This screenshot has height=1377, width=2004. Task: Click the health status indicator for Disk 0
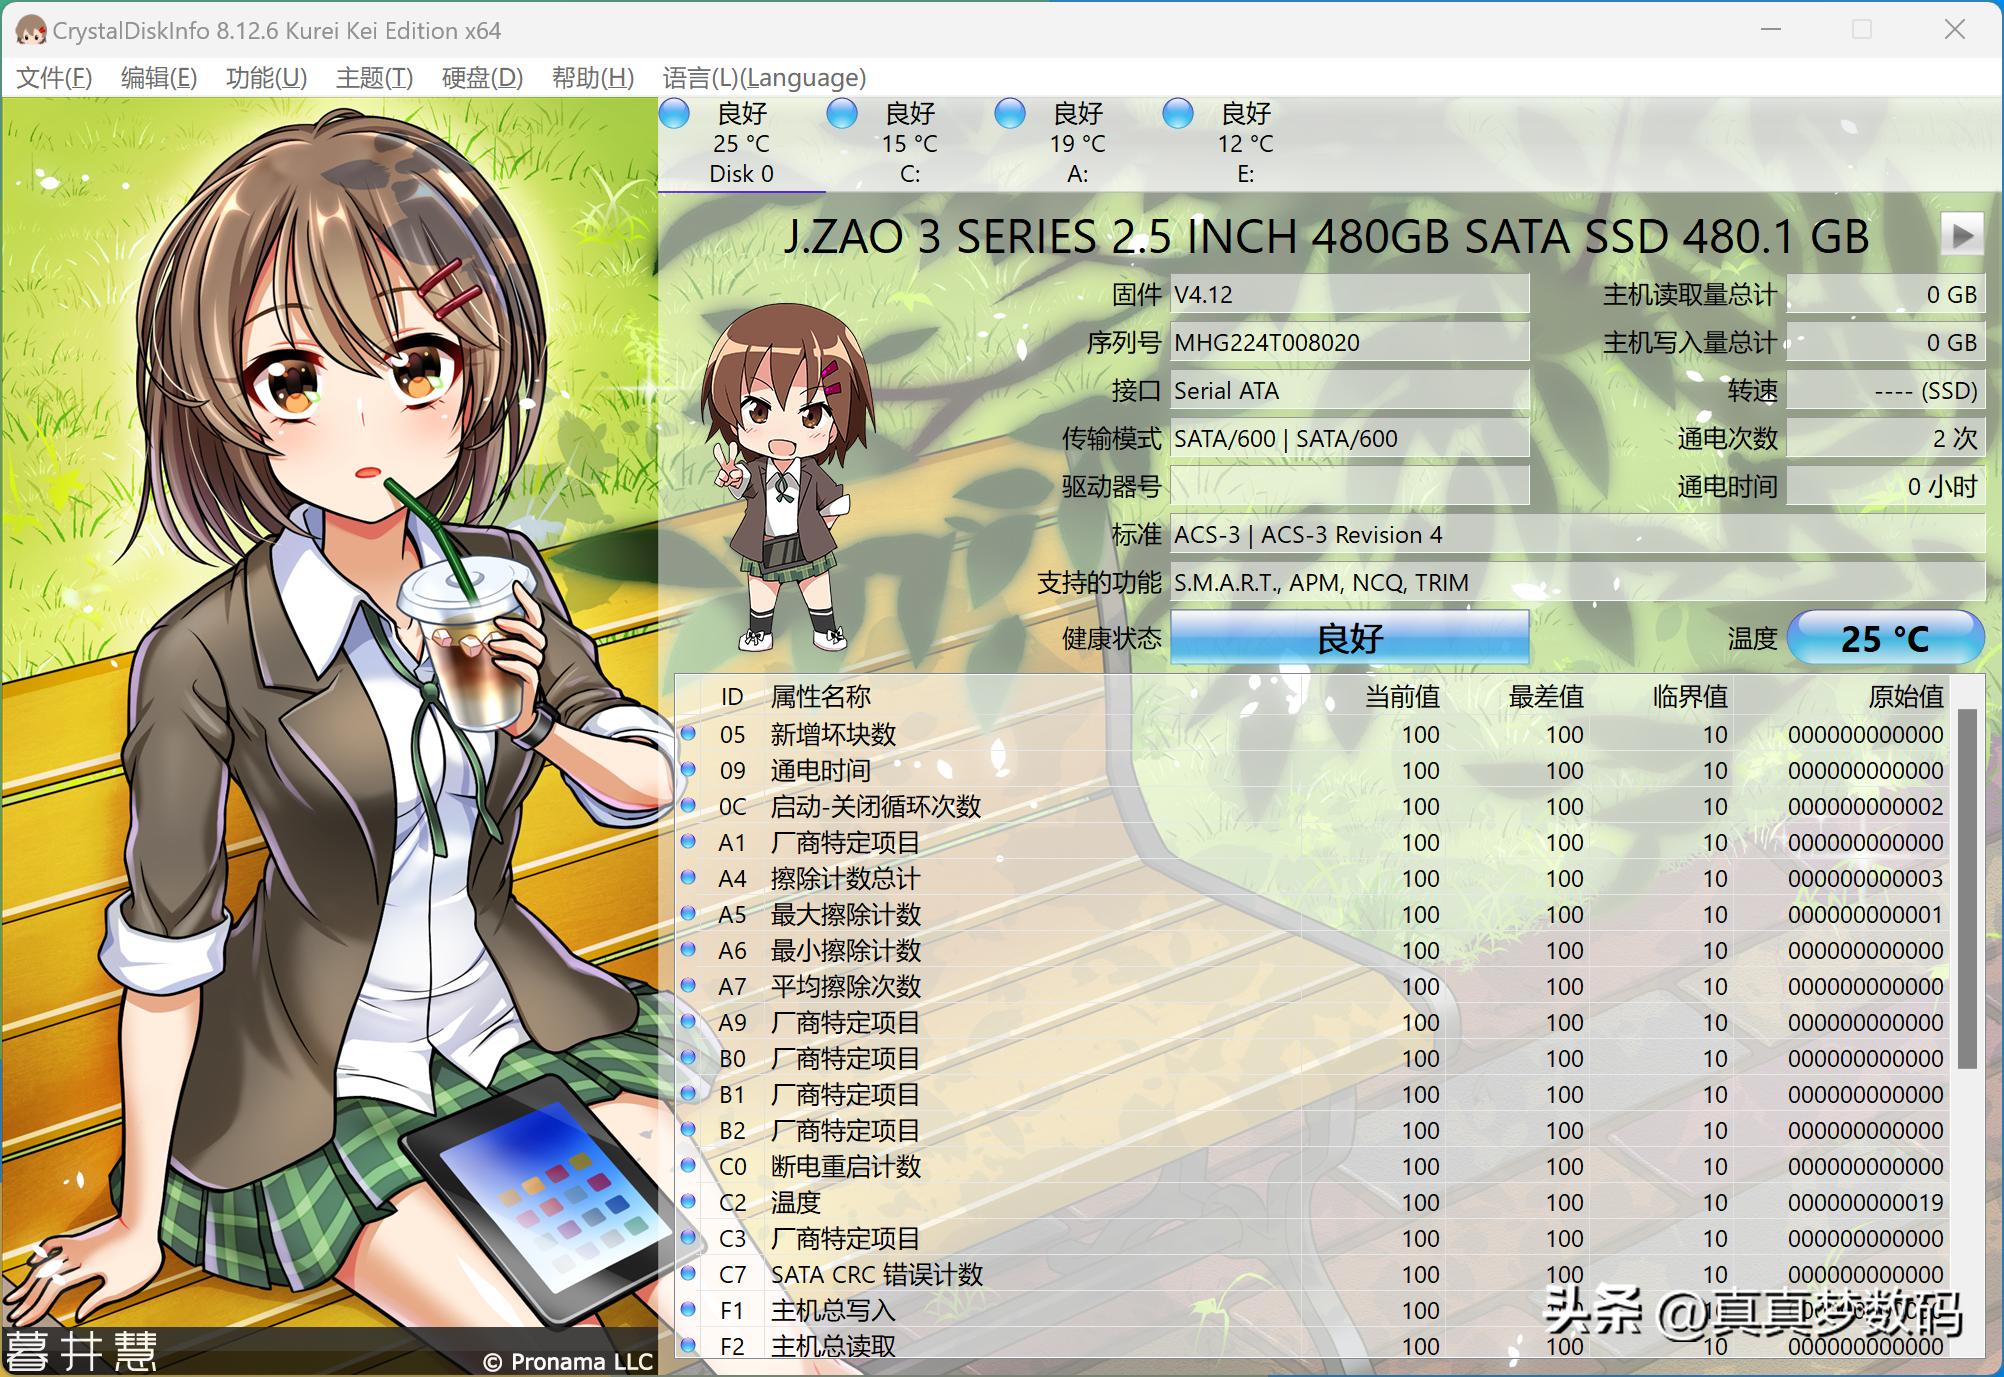point(675,115)
